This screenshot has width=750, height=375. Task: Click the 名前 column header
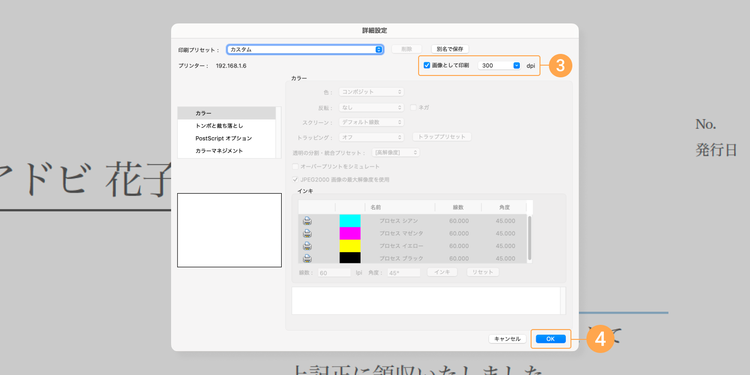click(x=400, y=207)
